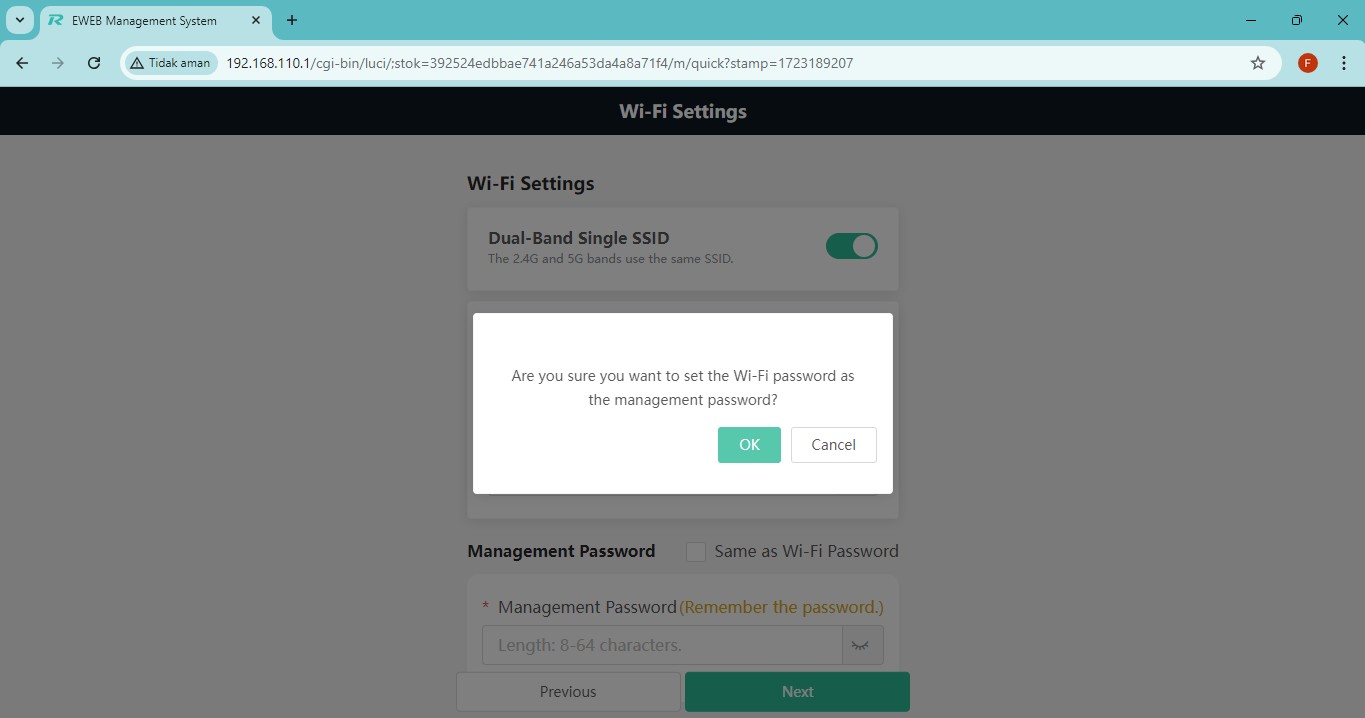
Task: Open the profile avatar F icon
Action: click(1308, 63)
